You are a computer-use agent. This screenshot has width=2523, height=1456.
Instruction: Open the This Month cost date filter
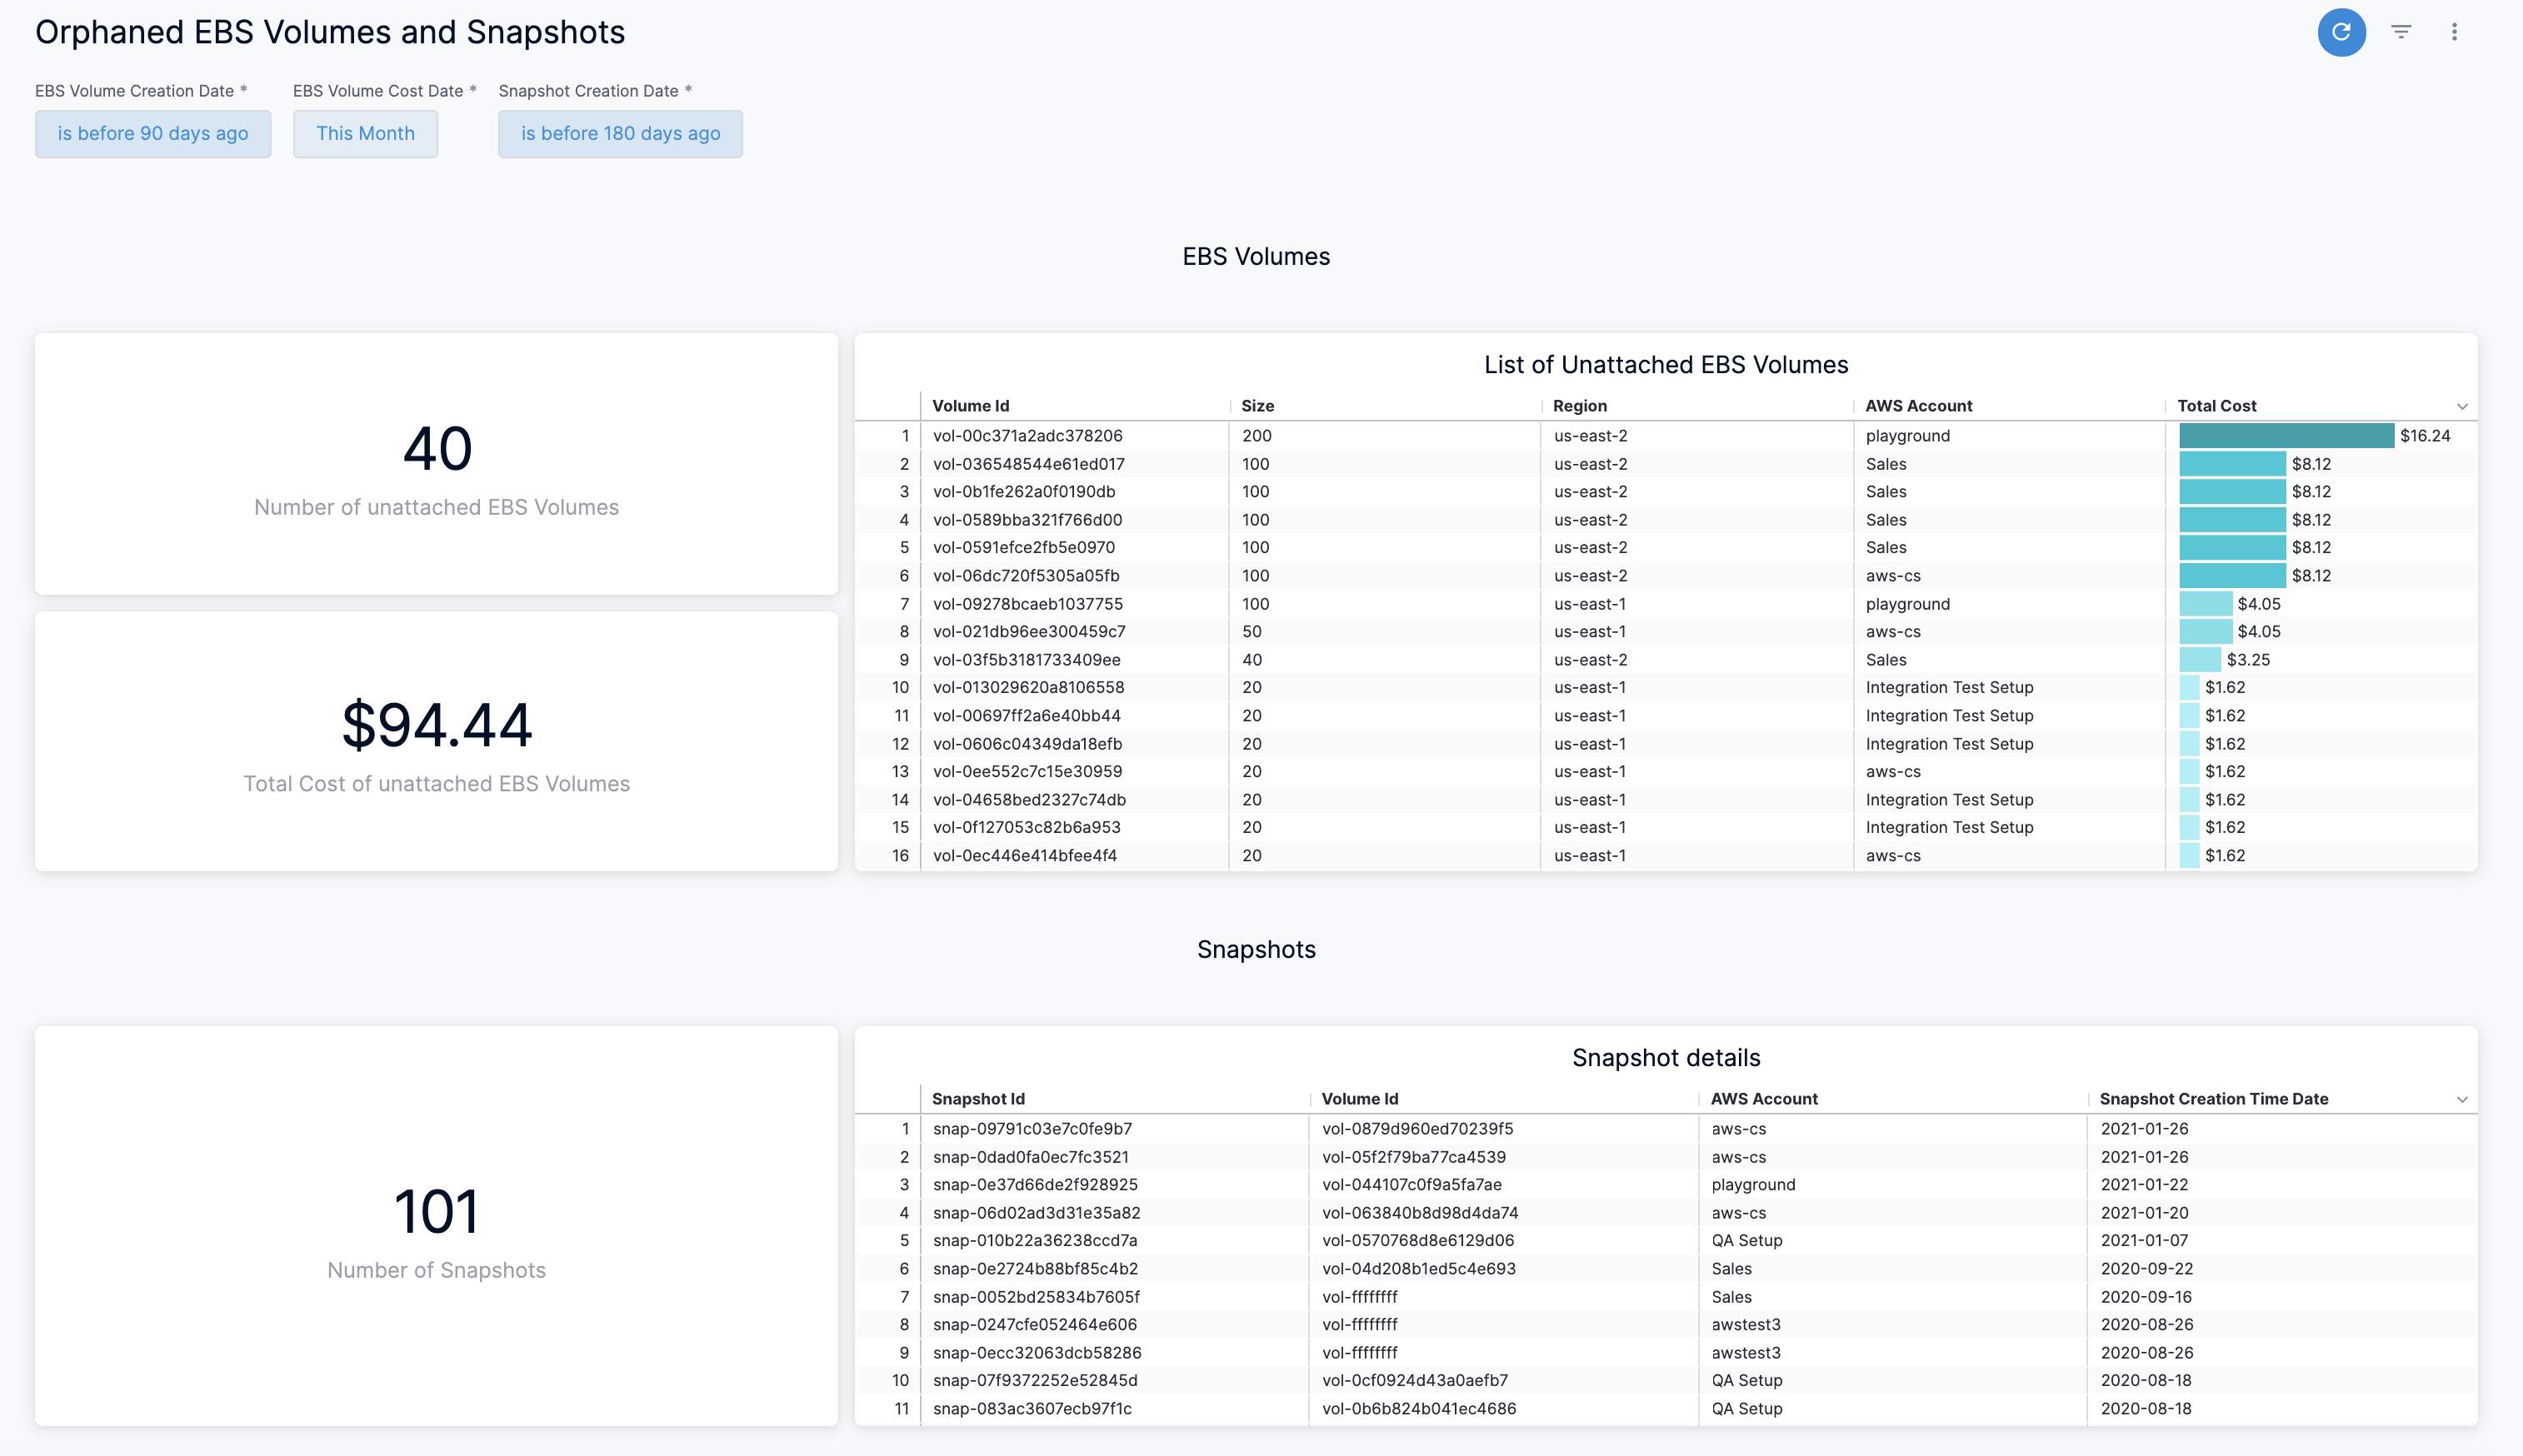pos(365,134)
